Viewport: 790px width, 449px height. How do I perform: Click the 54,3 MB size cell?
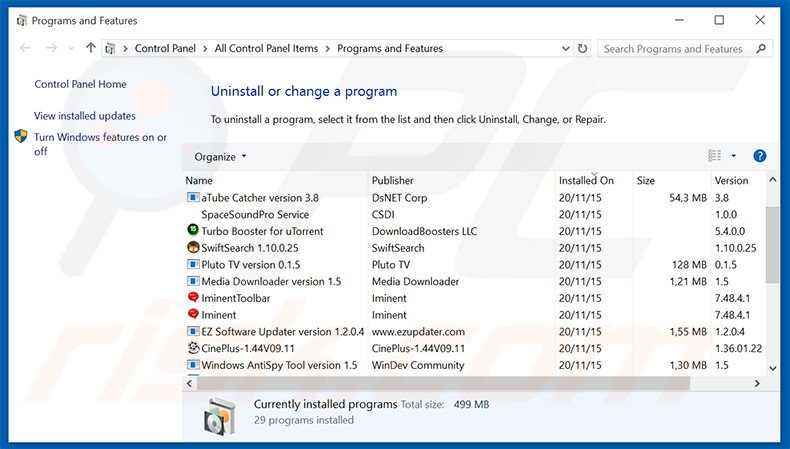688,198
